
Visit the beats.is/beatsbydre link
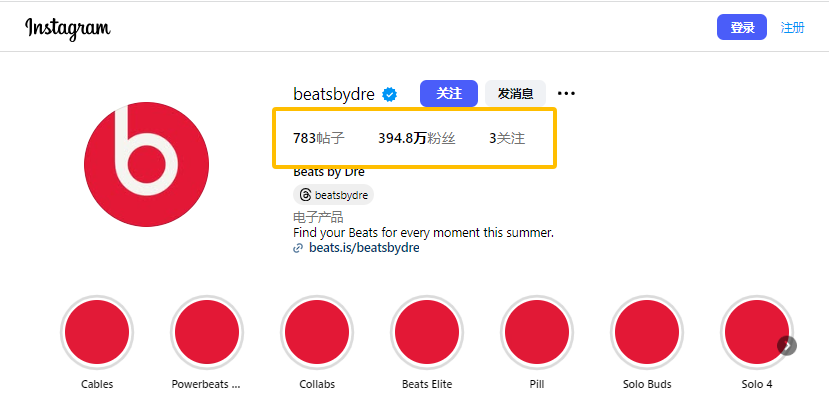tap(364, 248)
